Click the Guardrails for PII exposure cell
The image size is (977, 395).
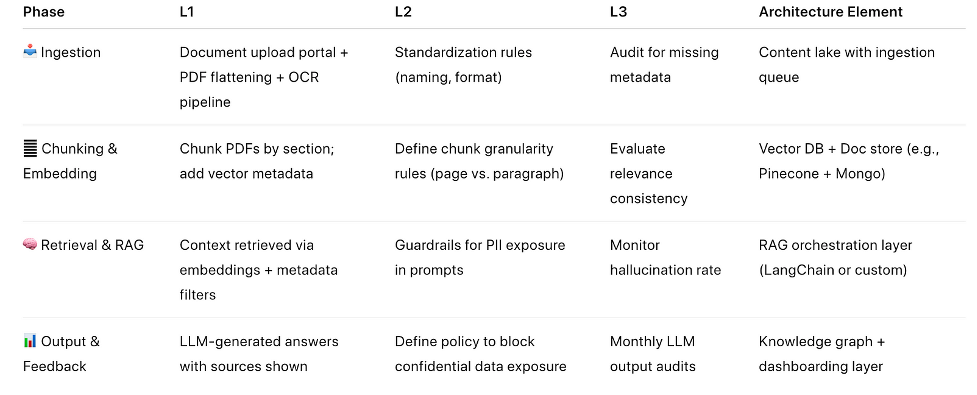480,257
